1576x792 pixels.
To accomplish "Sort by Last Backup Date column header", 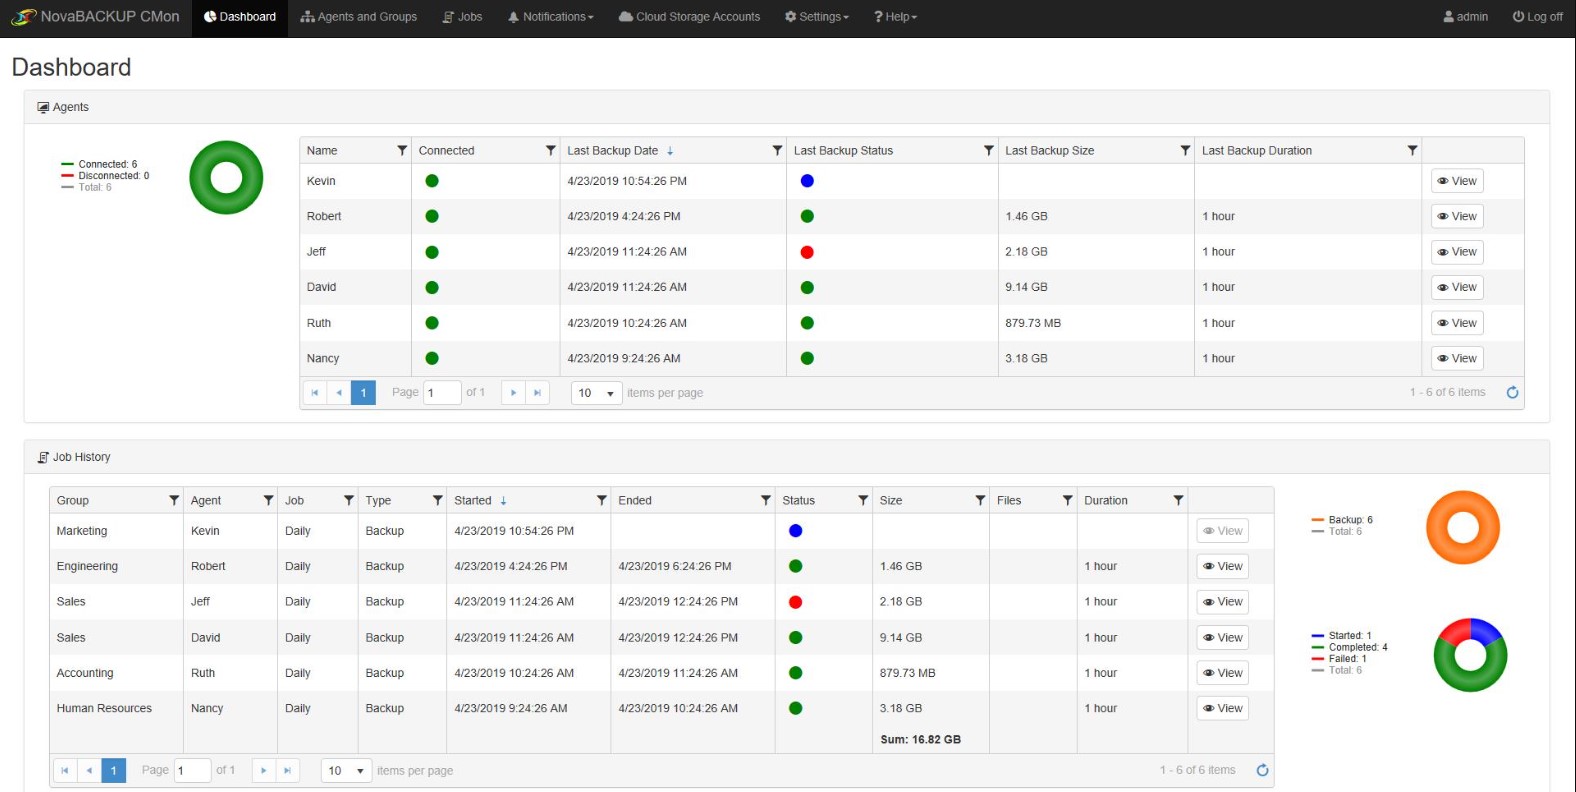I will (613, 151).
